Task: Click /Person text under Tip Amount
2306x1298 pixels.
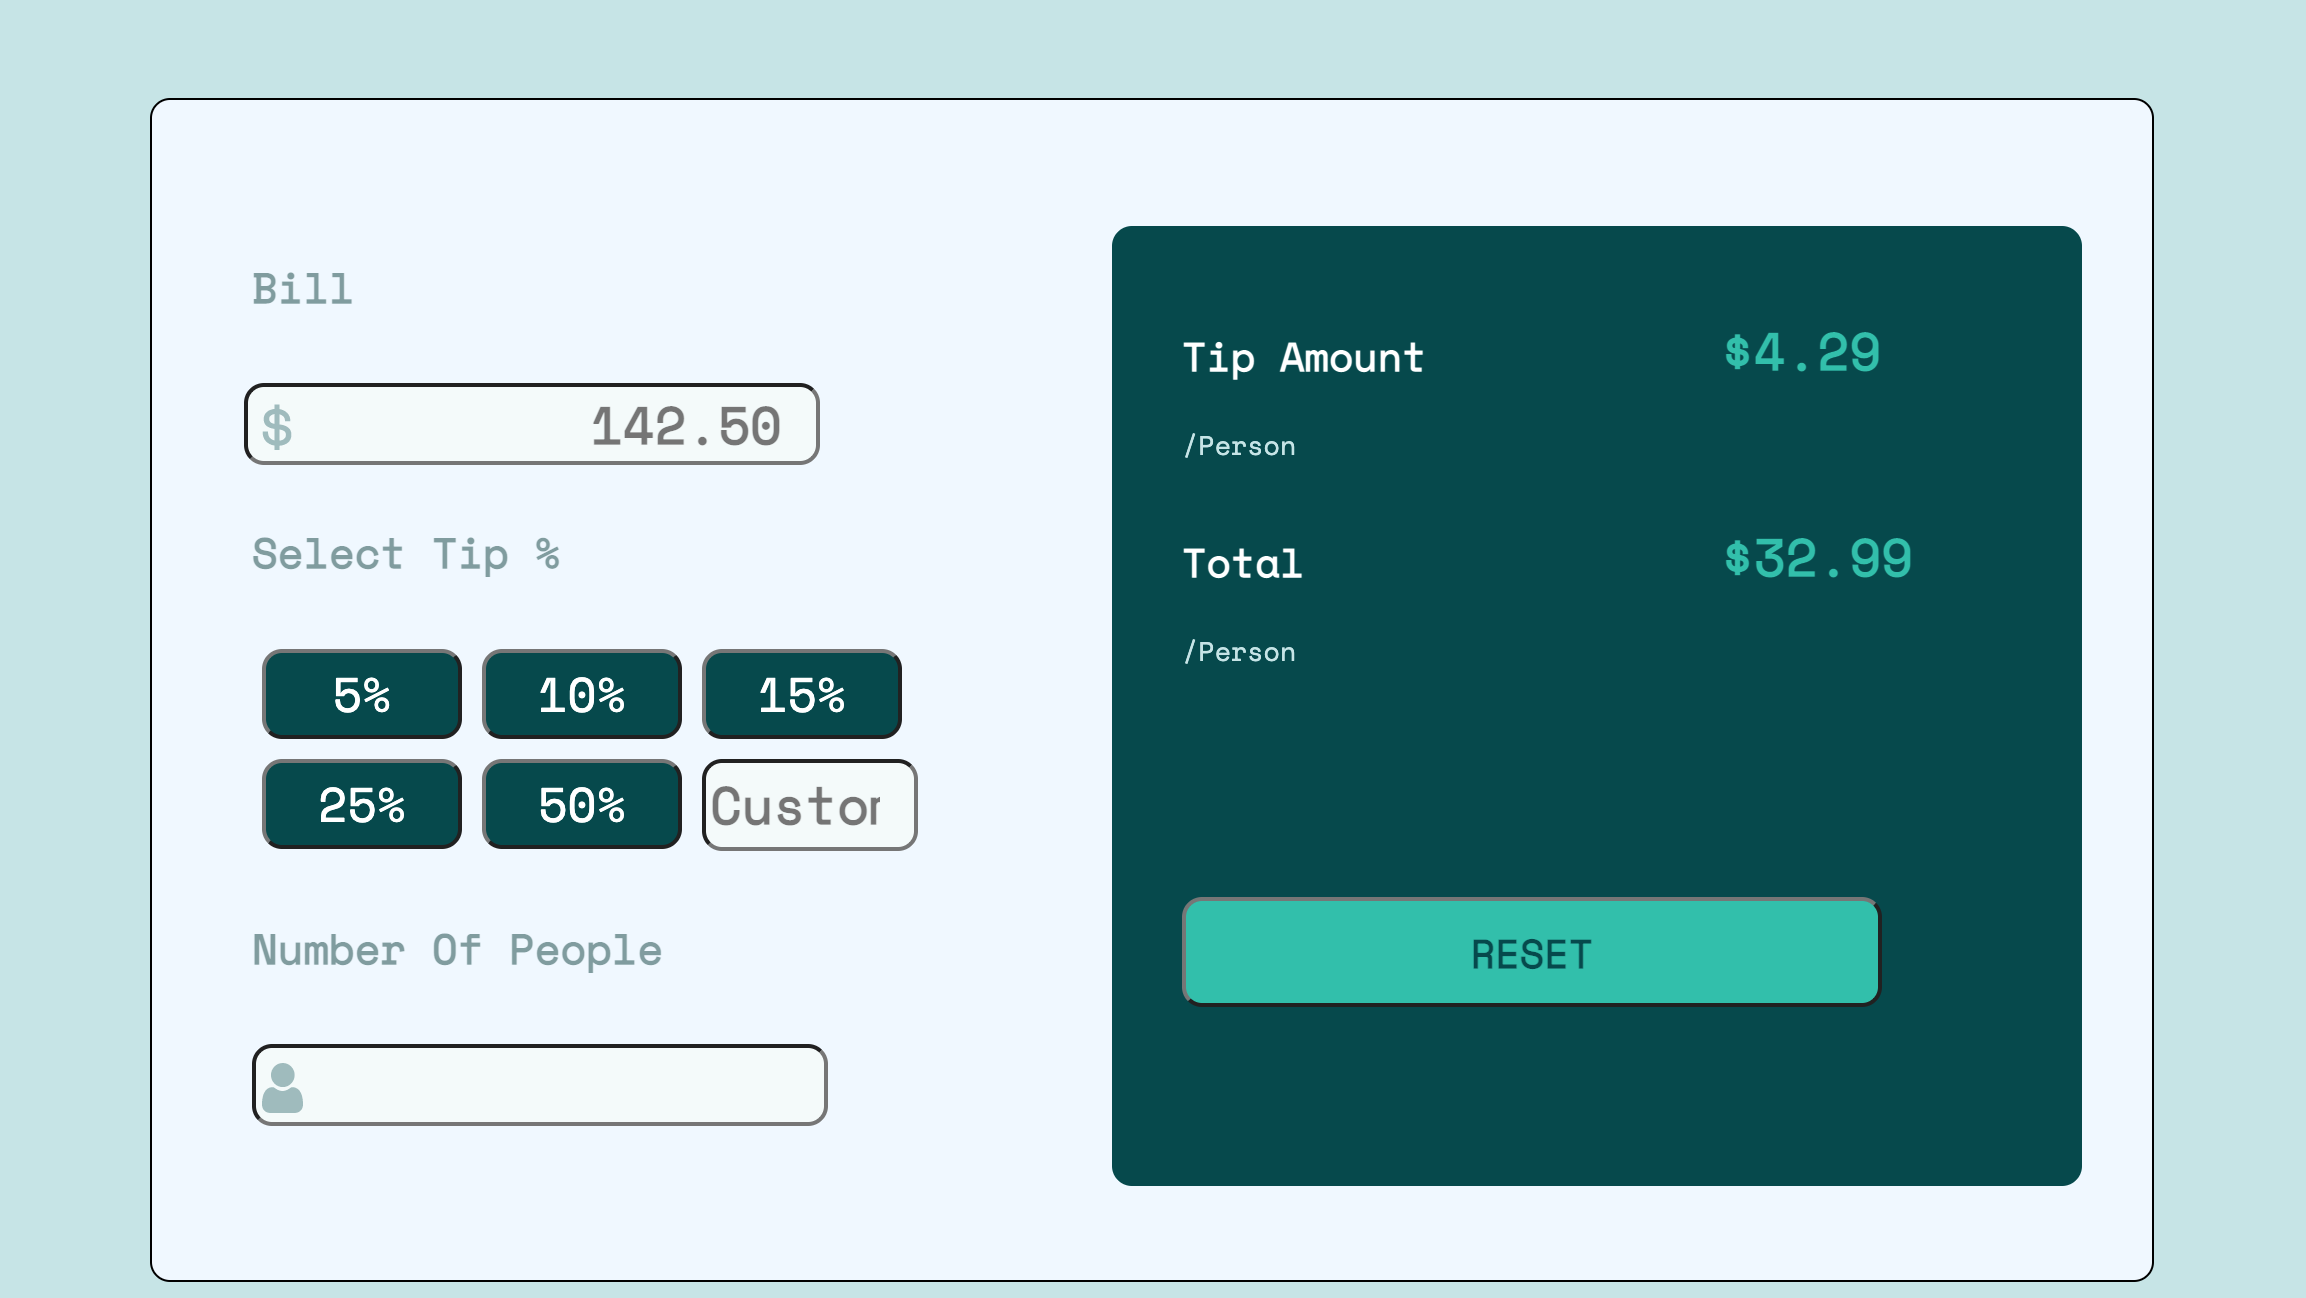Action: pyautogui.click(x=1240, y=446)
